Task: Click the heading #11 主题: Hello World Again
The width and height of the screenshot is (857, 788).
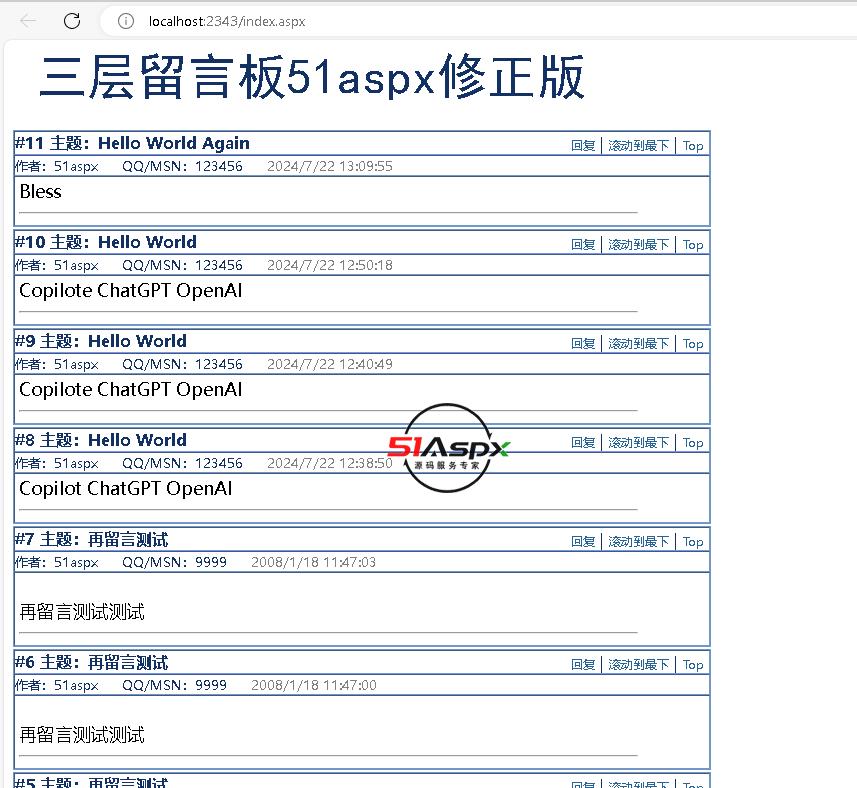Action: (x=132, y=143)
